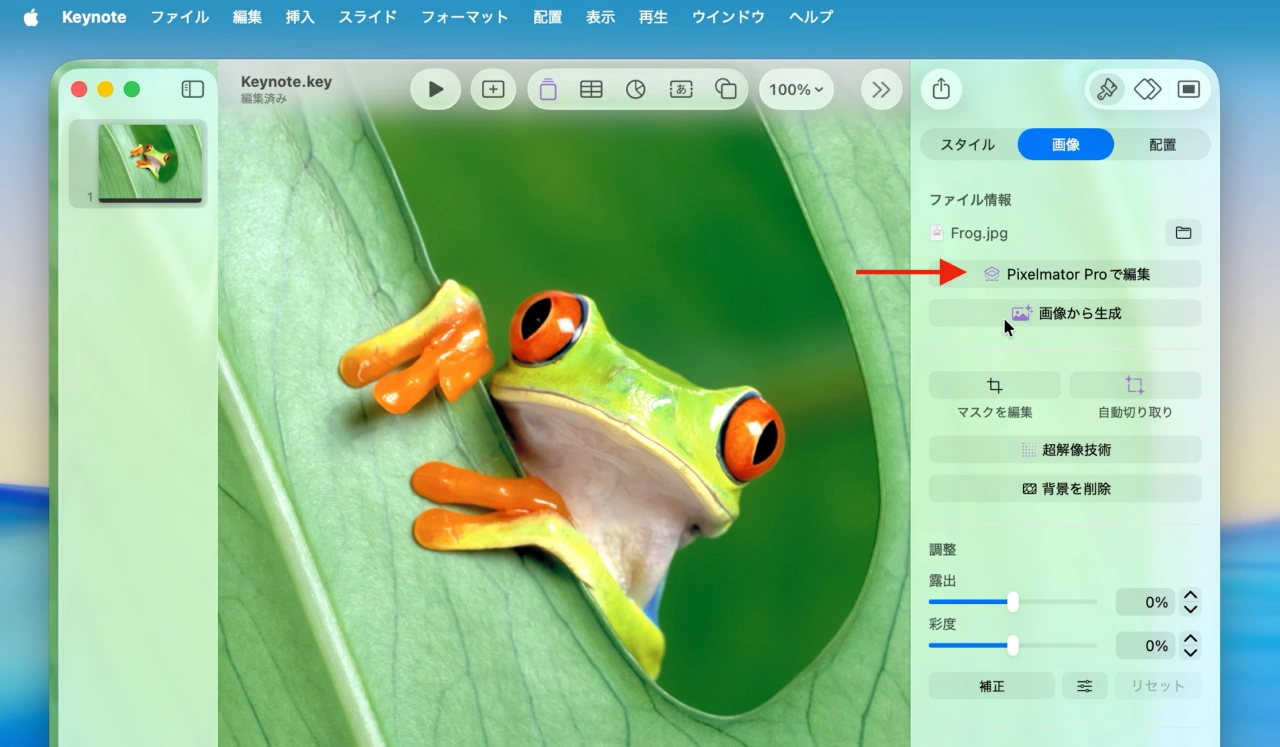Apply 超解像技術 to the image
Viewport: 1280px width, 747px height.
click(x=1065, y=450)
